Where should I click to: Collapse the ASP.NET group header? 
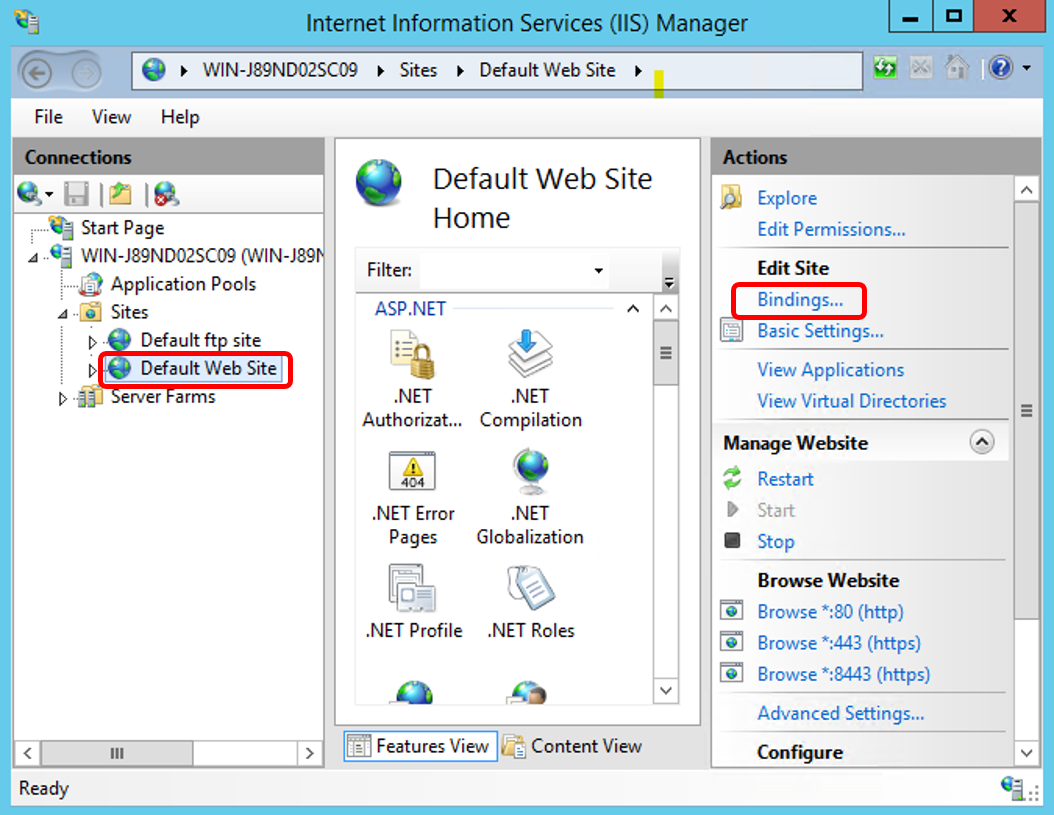[632, 309]
